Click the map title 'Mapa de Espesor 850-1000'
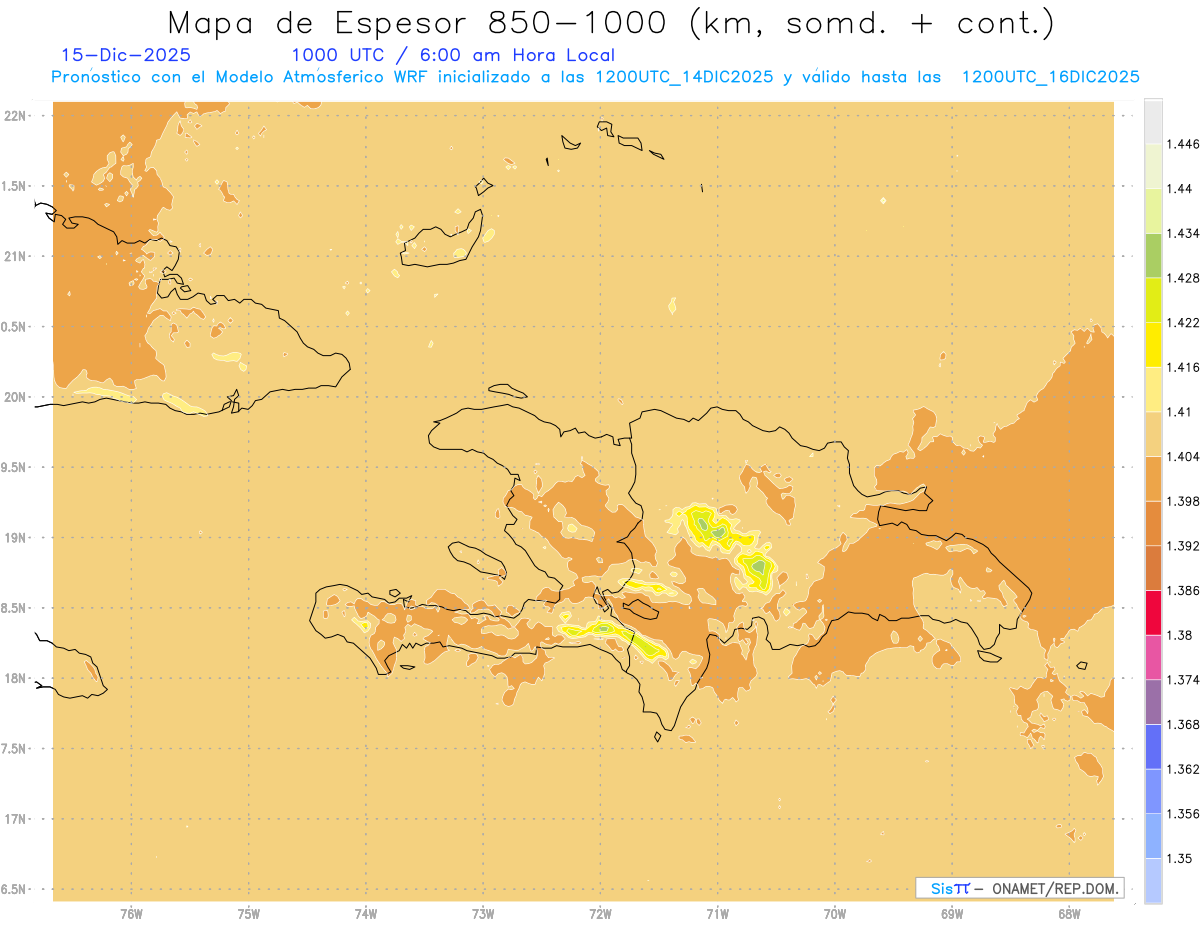The width and height of the screenshot is (1200, 927). click(x=424, y=22)
